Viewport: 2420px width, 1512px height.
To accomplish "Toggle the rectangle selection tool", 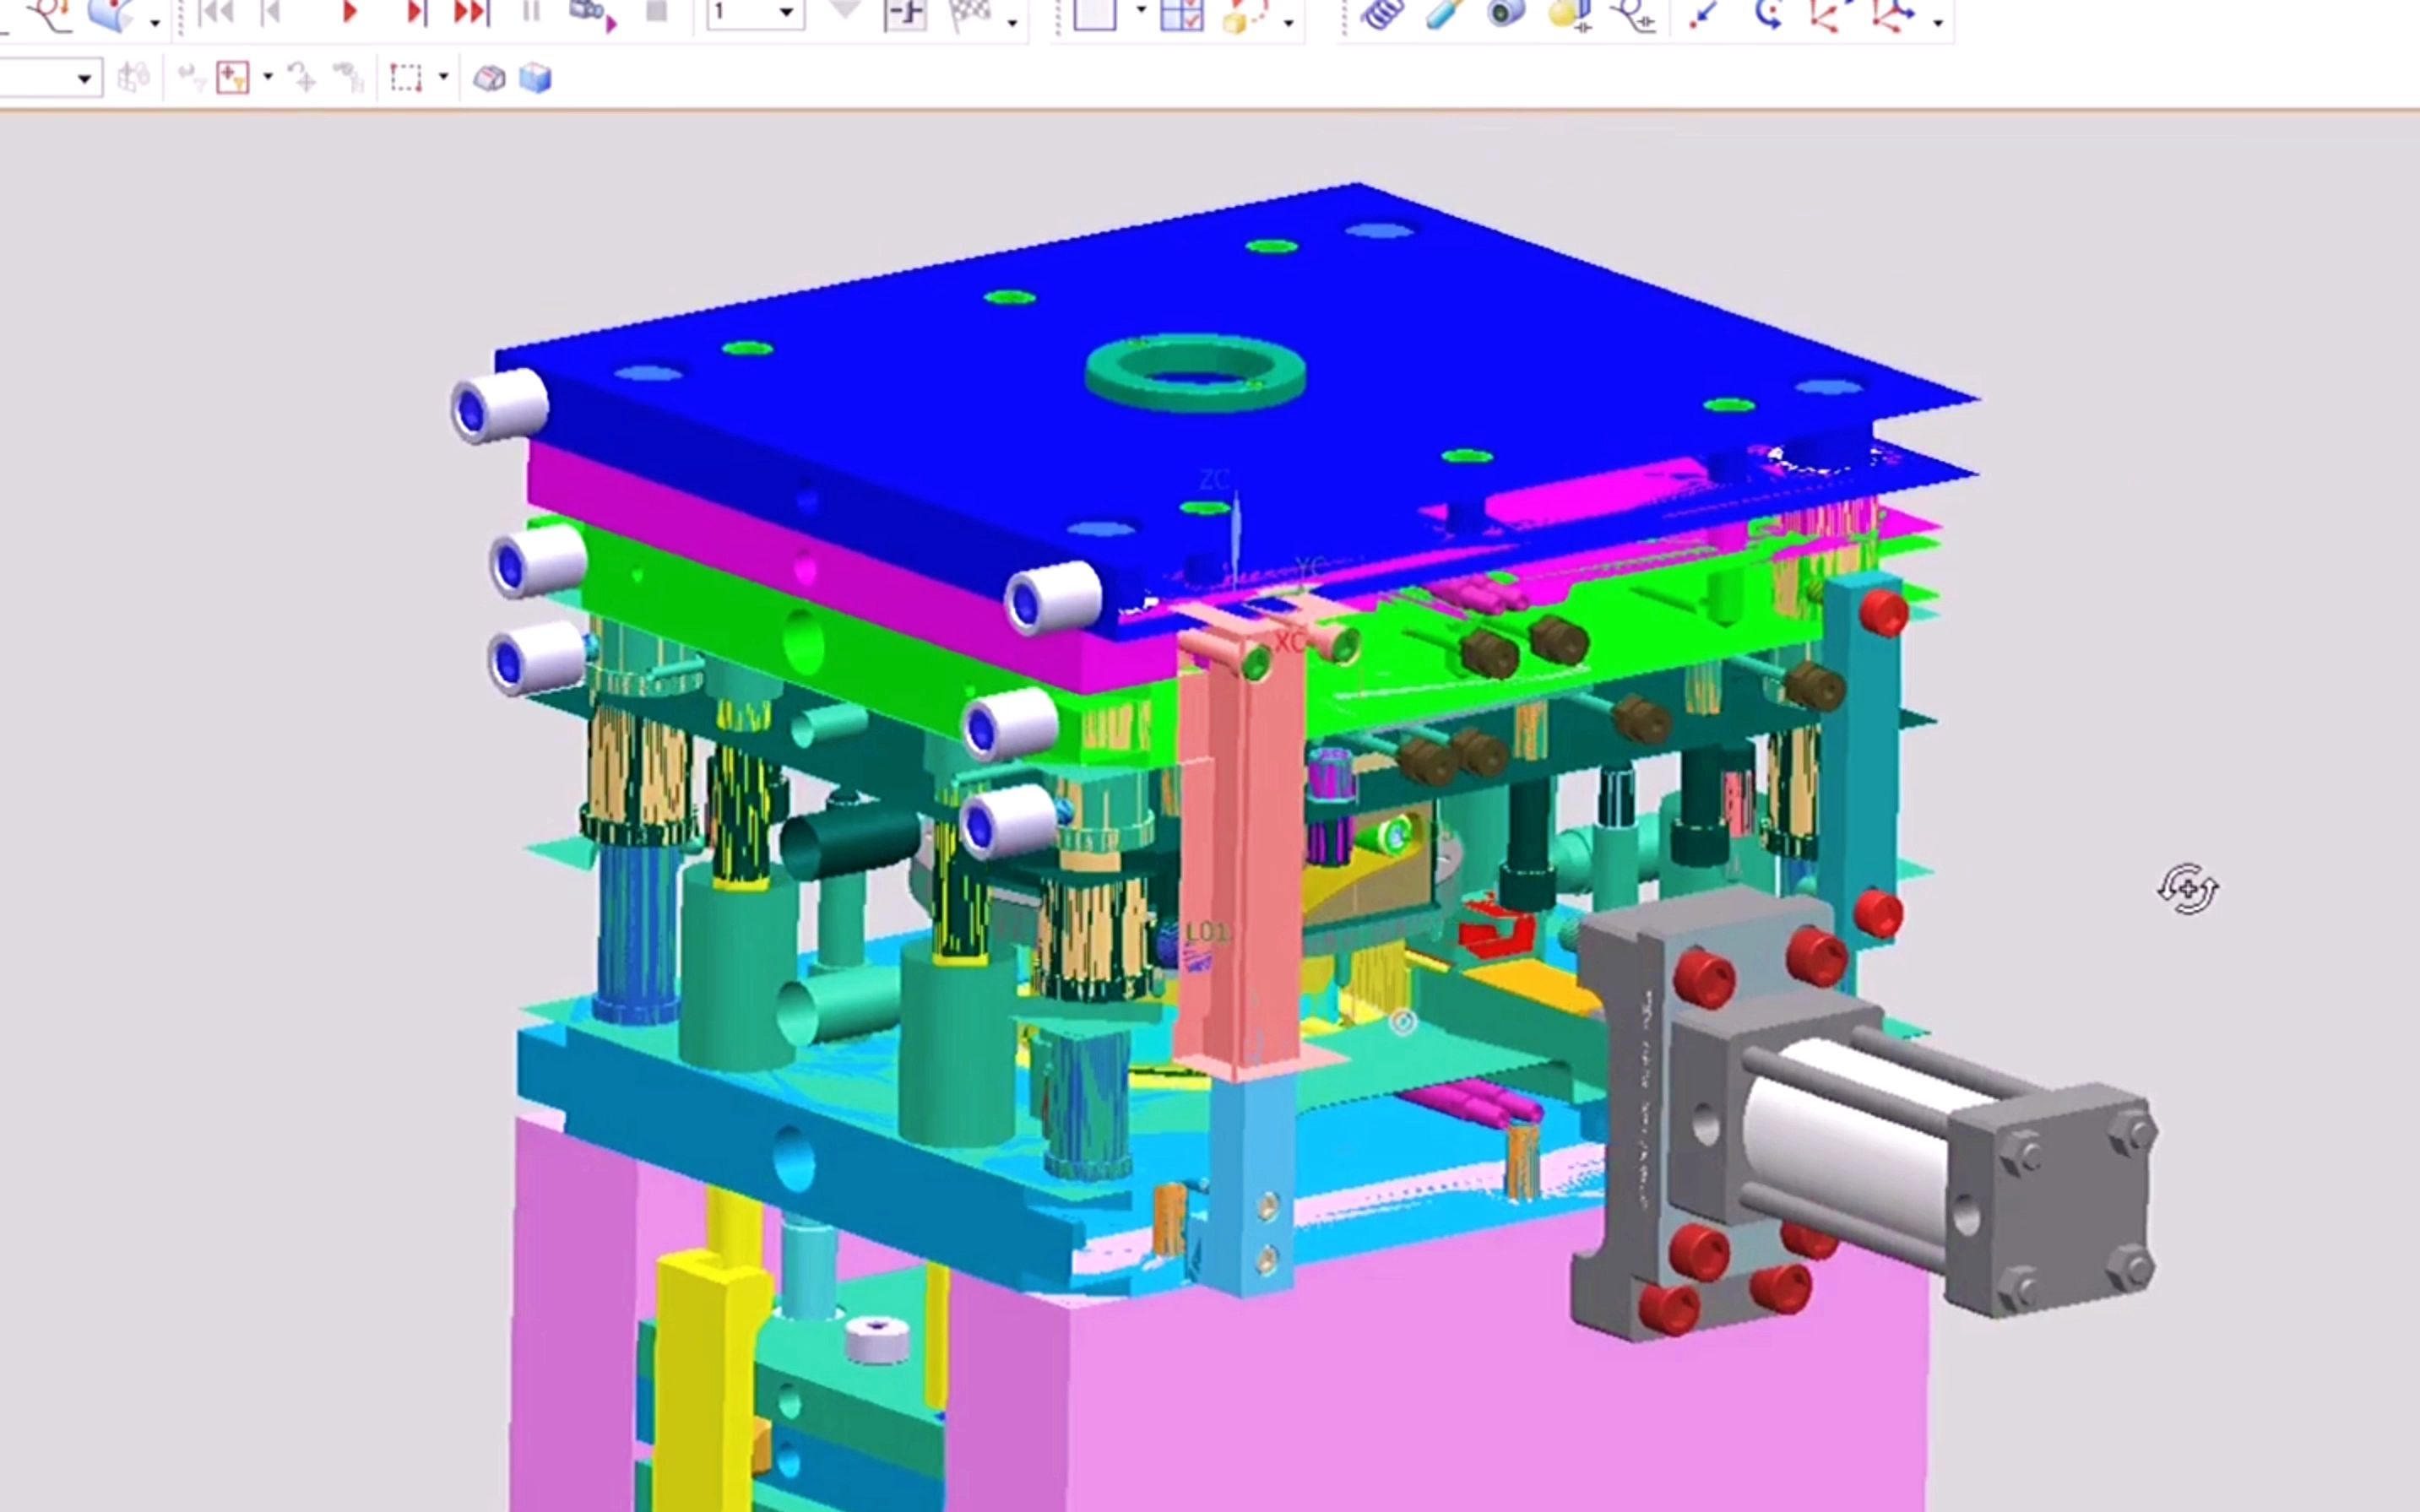I will pyautogui.click(x=405, y=78).
